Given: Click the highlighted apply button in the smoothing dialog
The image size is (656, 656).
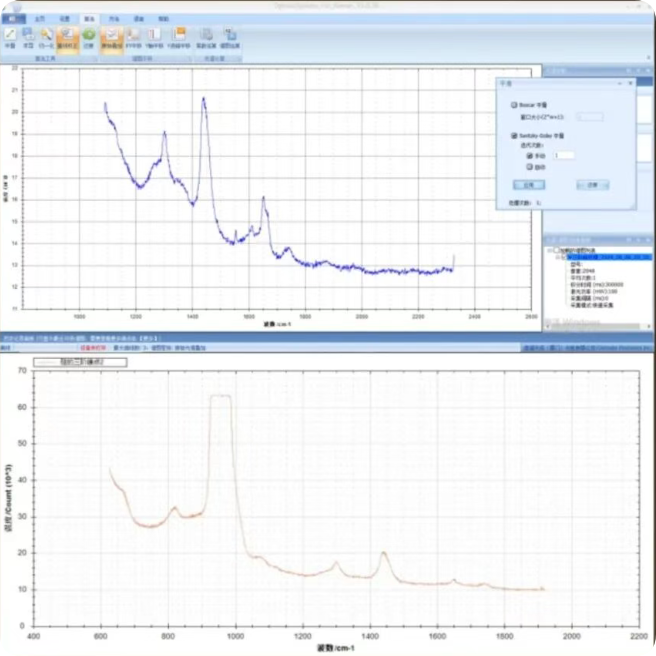Looking at the screenshot, I should pyautogui.click(x=529, y=185).
